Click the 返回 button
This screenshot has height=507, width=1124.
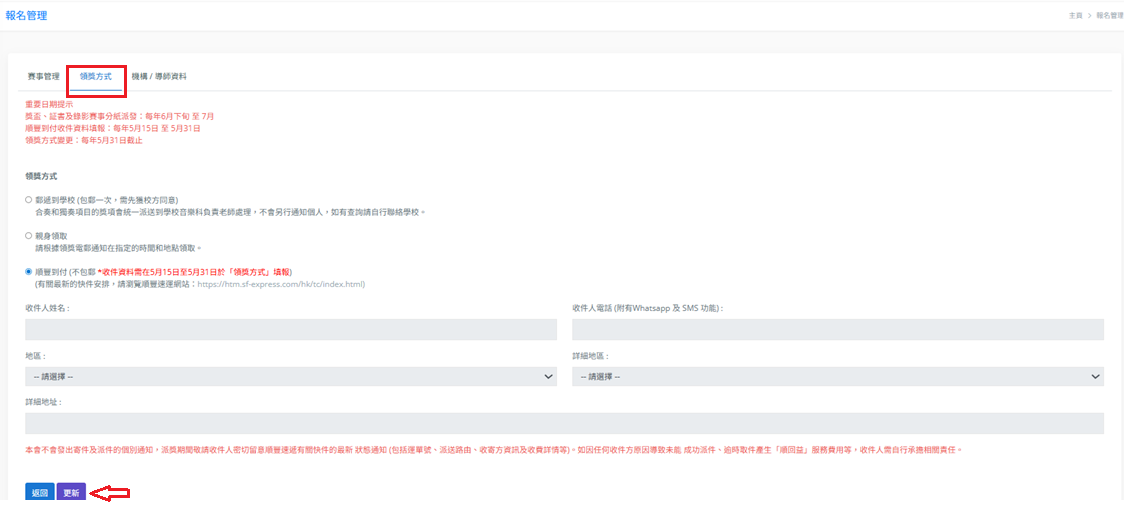39,493
